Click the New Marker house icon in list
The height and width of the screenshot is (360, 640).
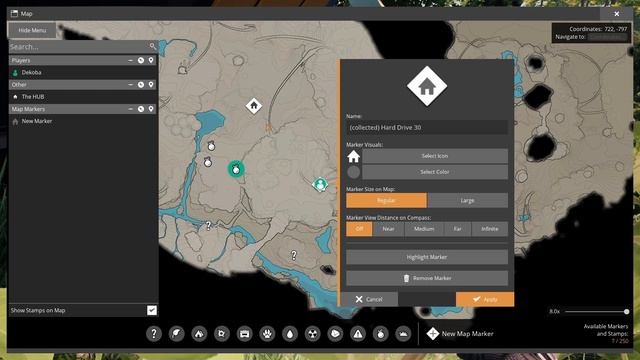16,121
